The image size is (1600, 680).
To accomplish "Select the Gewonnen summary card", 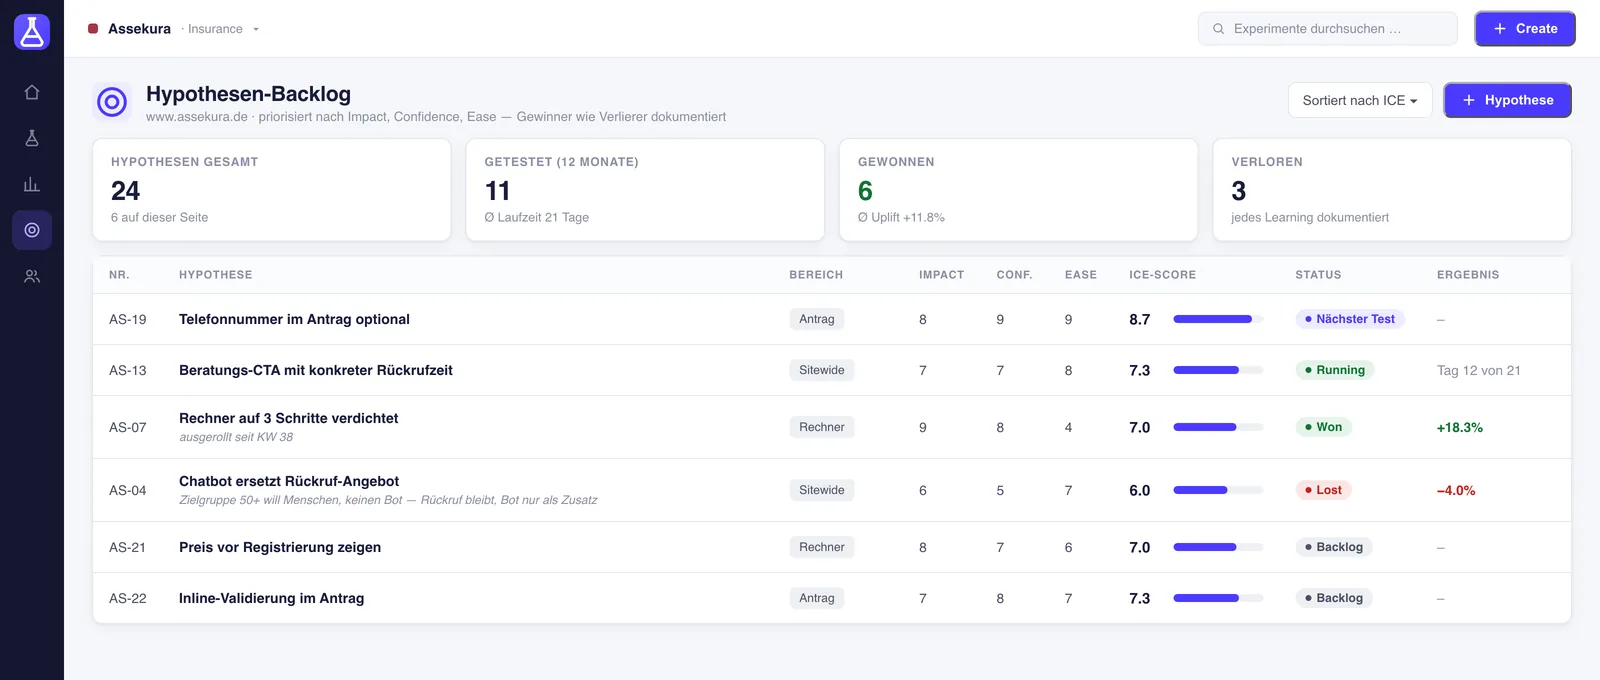I will pyautogui.click(x=1019, y=190).
